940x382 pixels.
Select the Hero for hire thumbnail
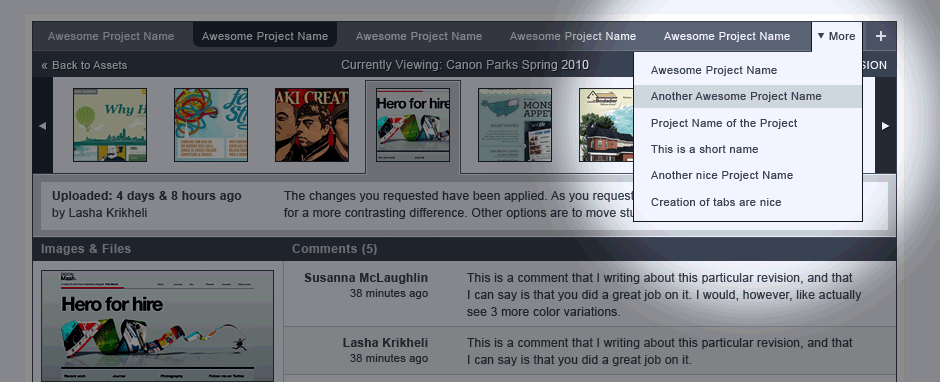pos(413,125)
